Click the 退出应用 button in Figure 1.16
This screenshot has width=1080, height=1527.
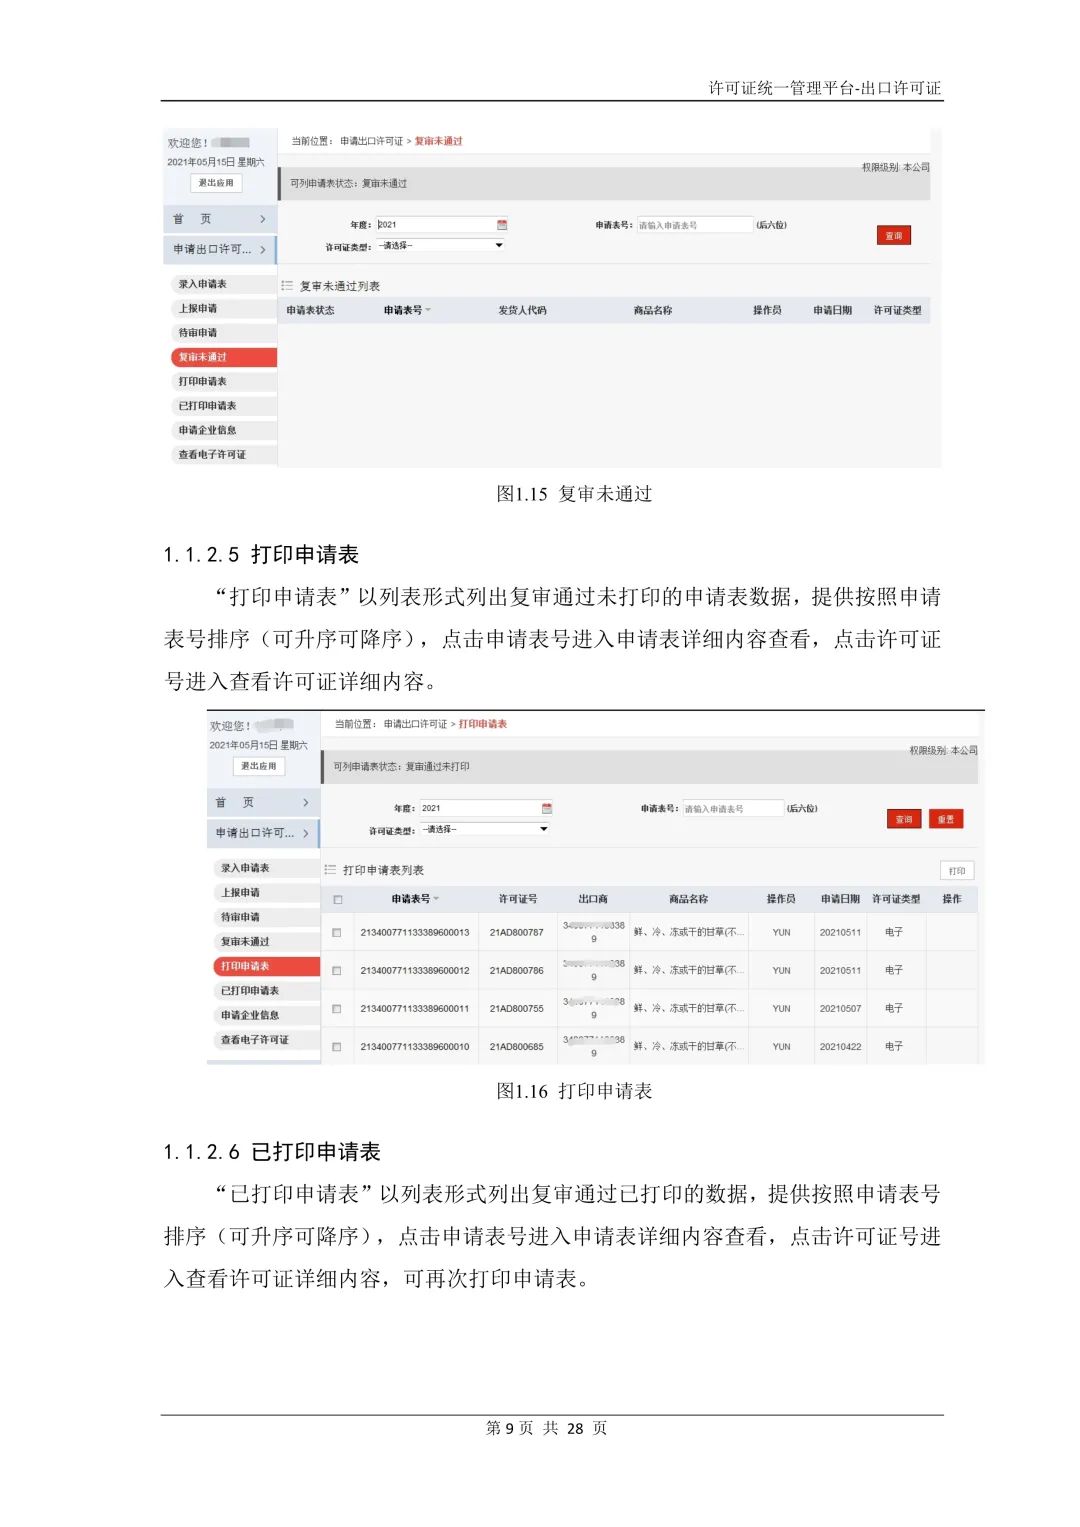259,766
